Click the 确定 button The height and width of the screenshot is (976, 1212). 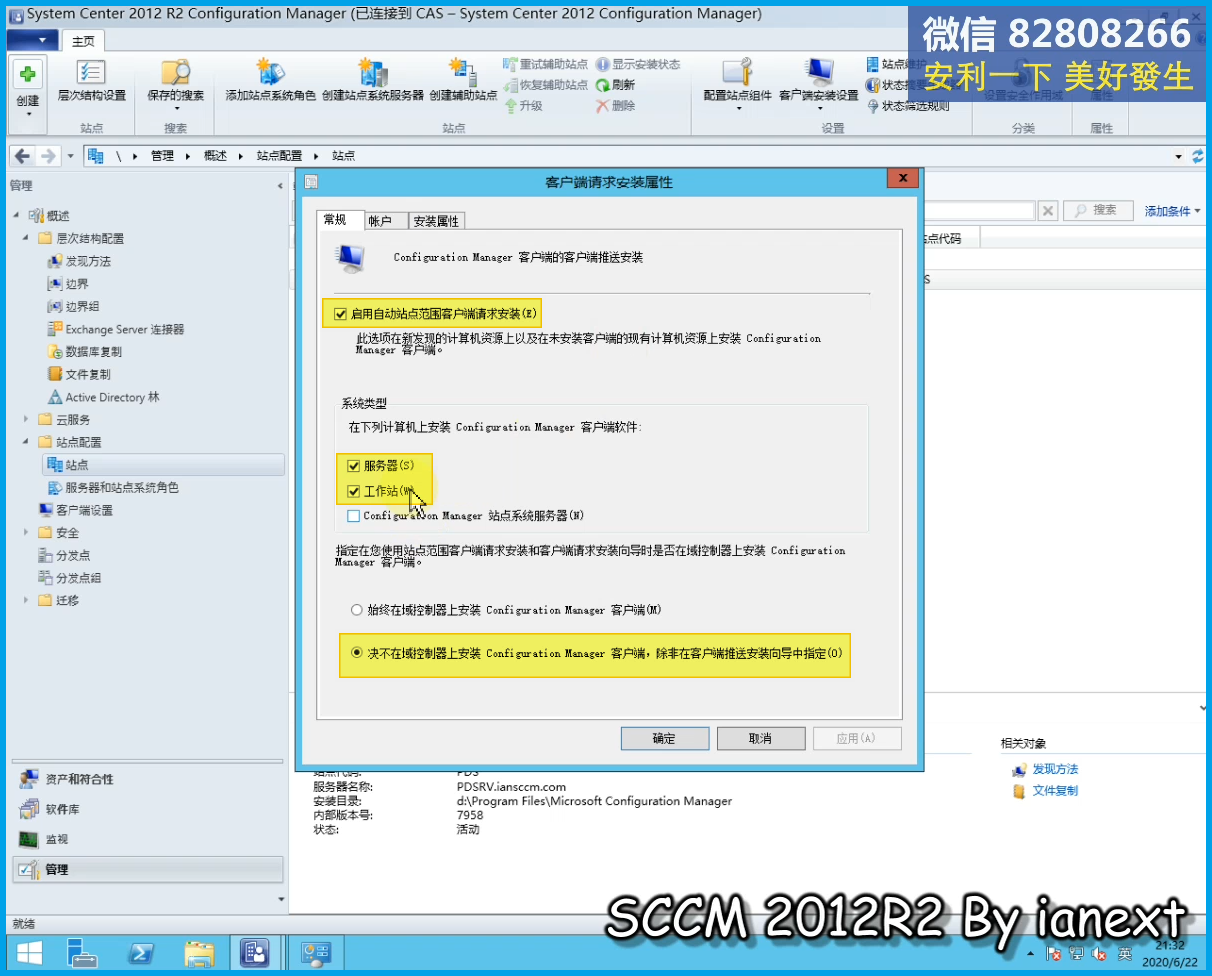[664, 738]
